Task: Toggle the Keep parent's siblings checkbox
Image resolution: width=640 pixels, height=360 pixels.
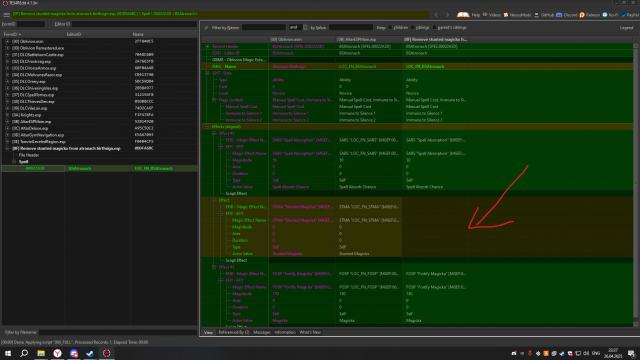Action: [x=434, y=27]
